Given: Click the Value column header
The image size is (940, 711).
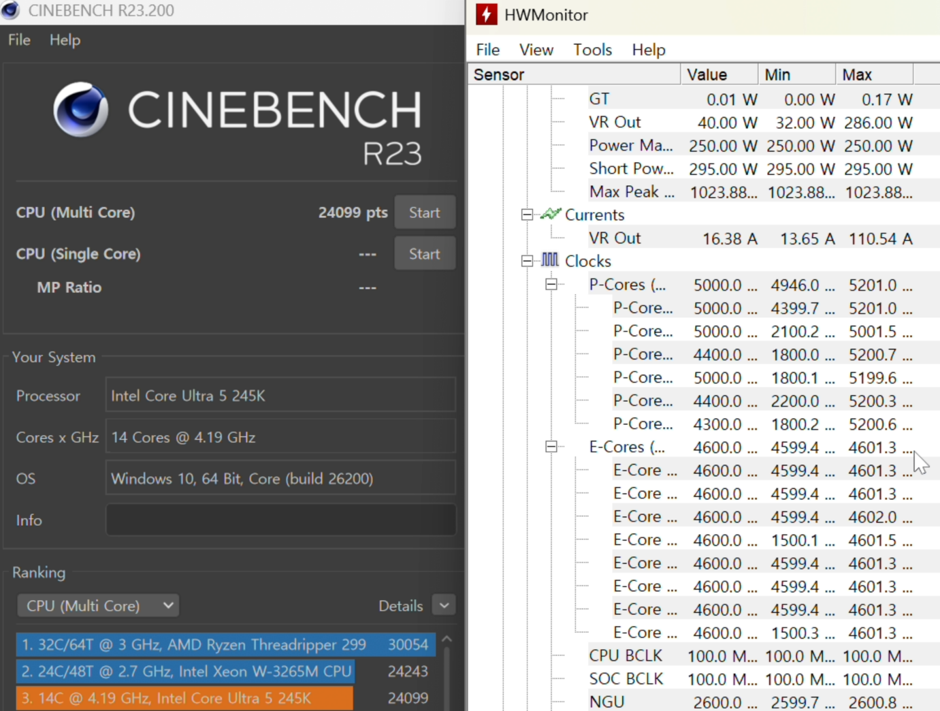Looking at the screenshot, I should point(719,74).
